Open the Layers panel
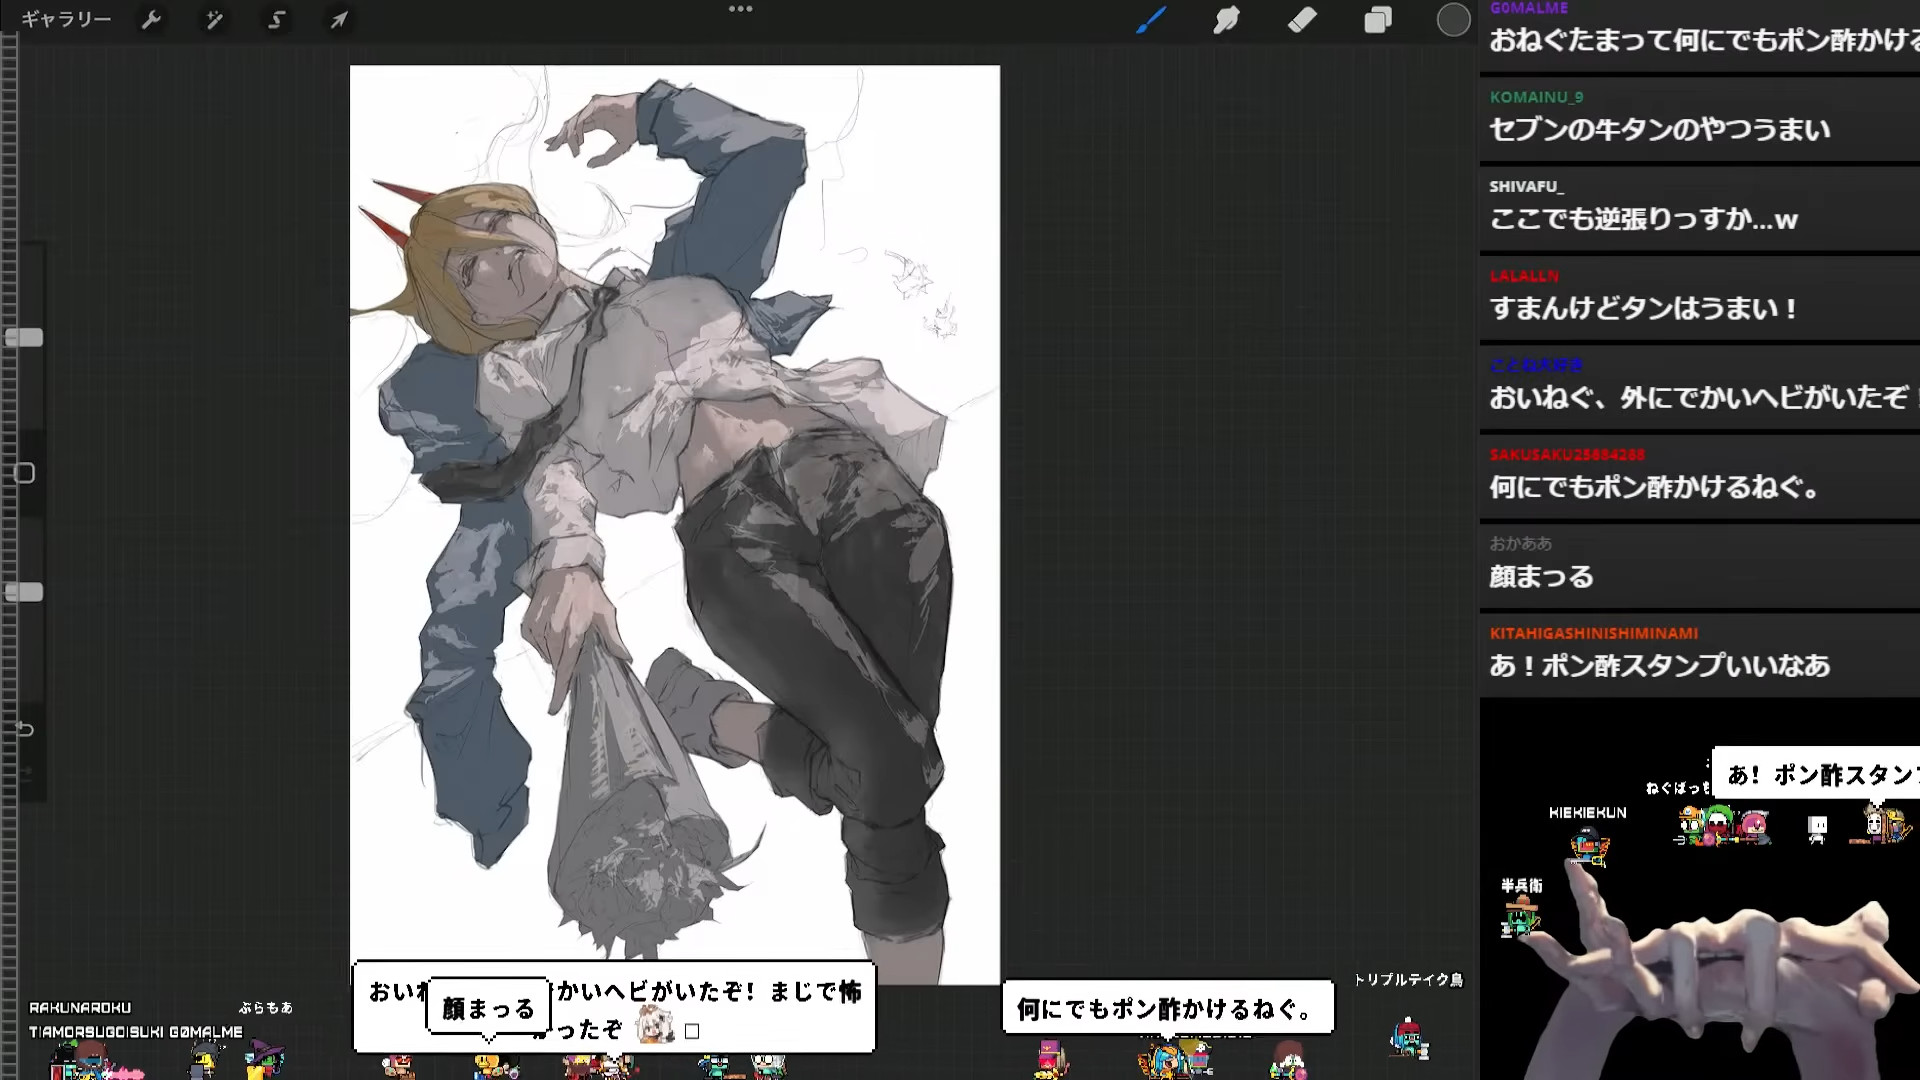 point(1378,19)
